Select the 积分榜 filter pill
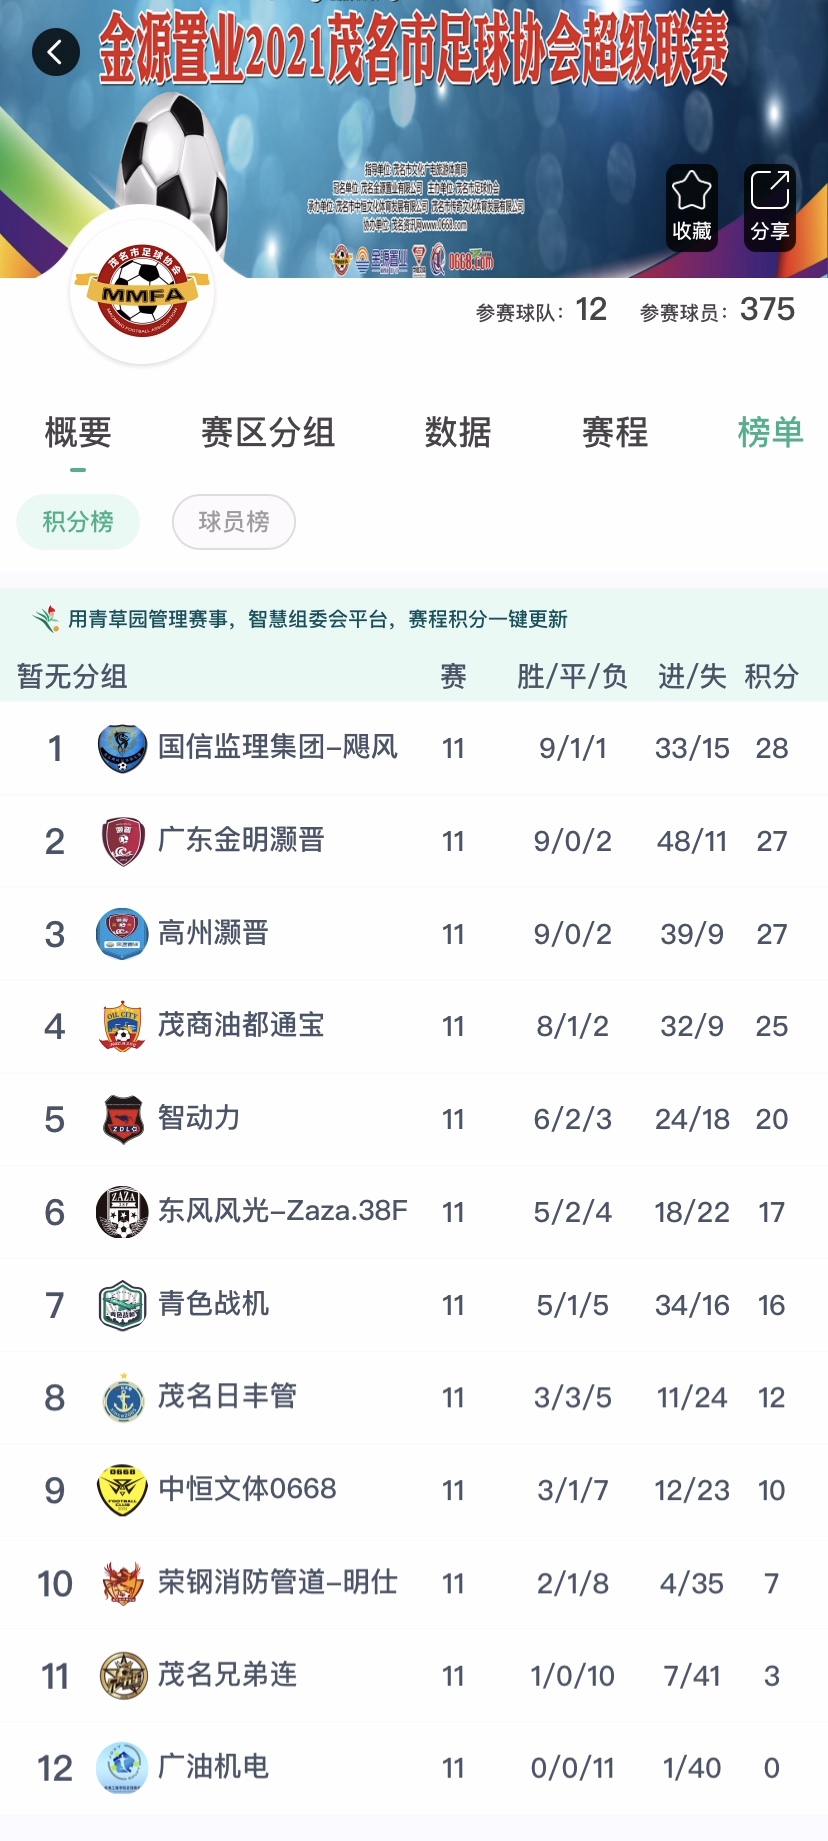The image size is (828, 1841). point(78,522)
